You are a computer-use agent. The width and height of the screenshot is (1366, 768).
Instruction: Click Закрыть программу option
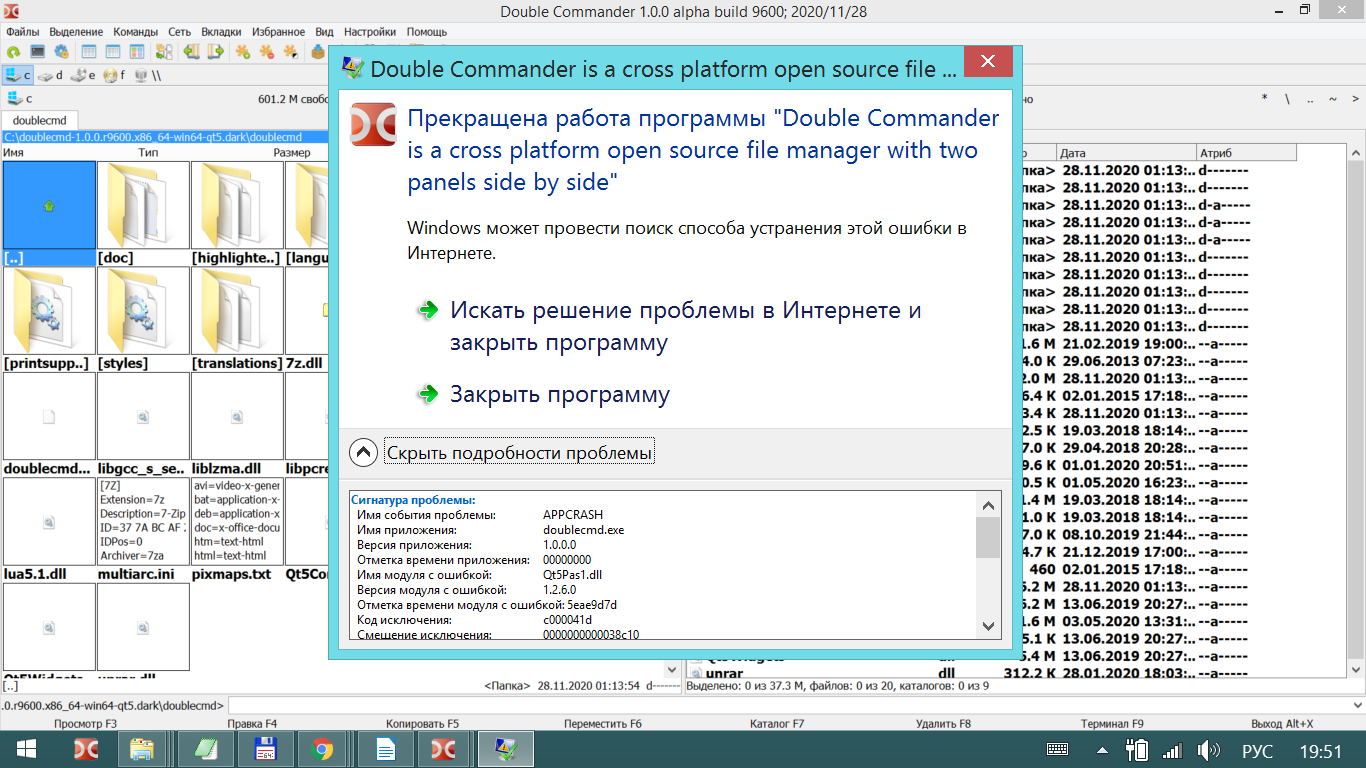coord(559,394)
